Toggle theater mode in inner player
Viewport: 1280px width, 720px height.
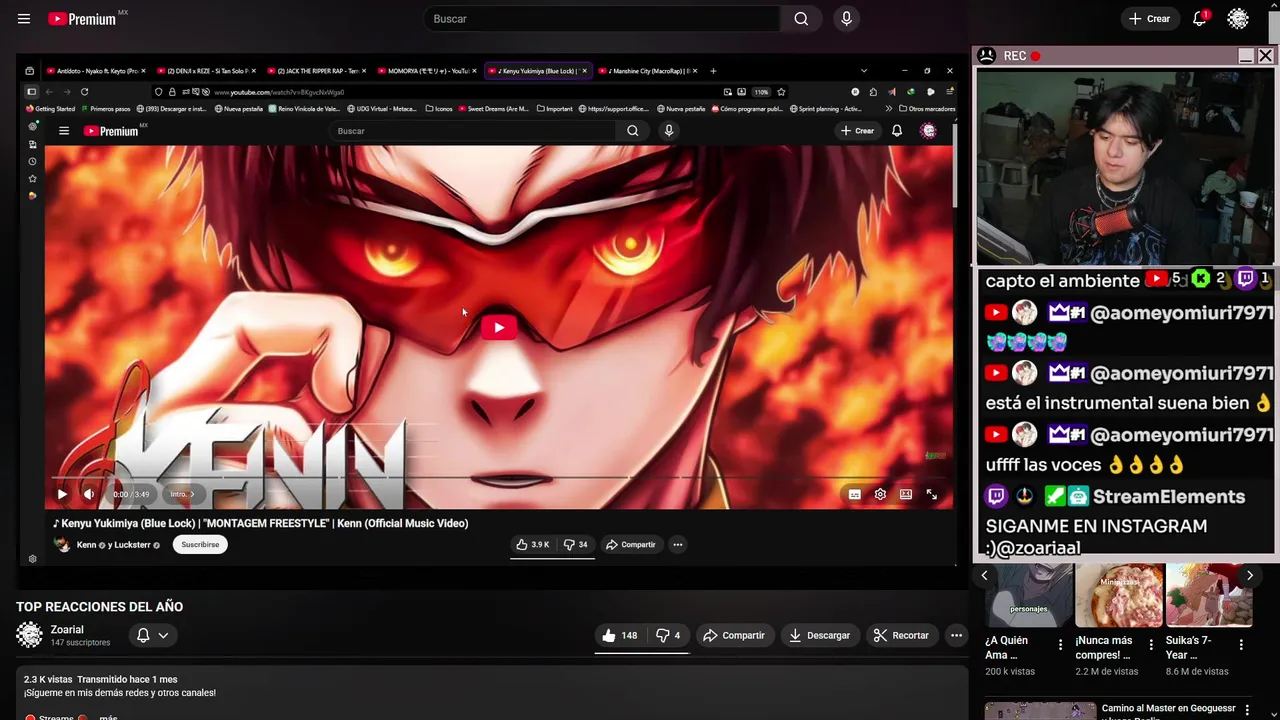click(906, 494)
